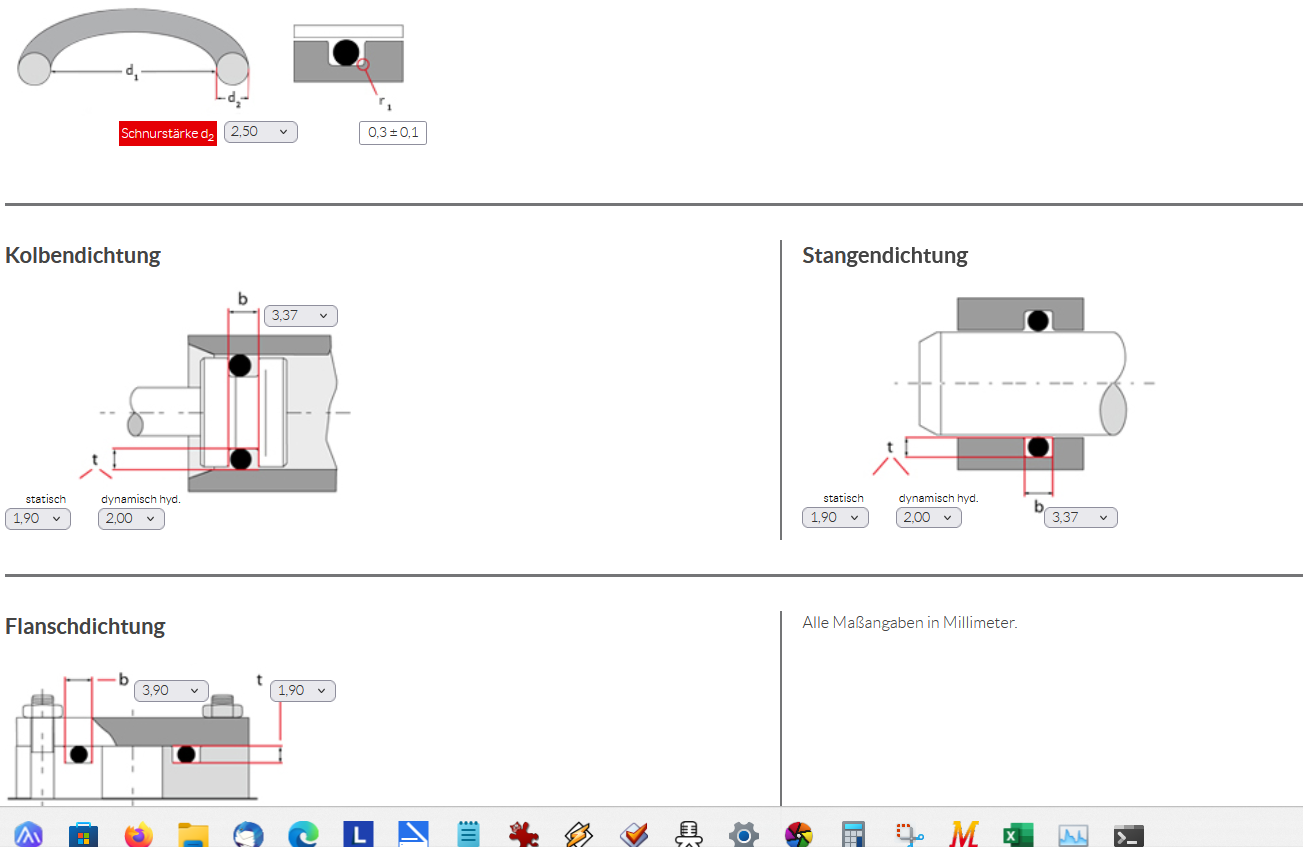Viewport: 1303px width, 847px height.
Task: Launch Microsoft Edge from the taskbar
Action: (303, 835)
